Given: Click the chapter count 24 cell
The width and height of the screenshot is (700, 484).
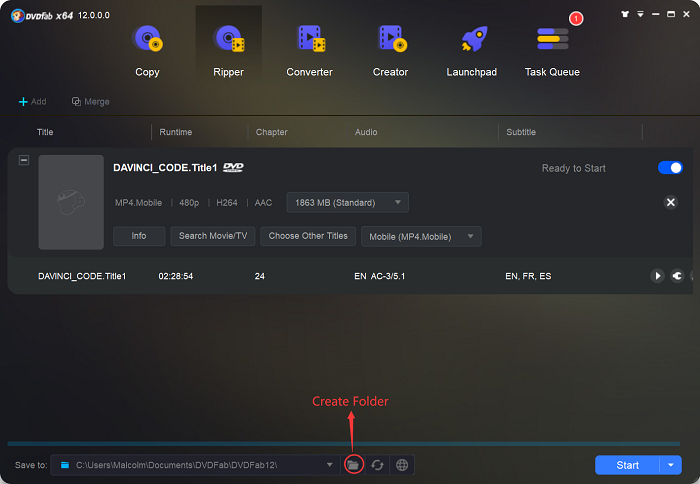Looking at the screenshot, I should (x=260, y=276).
